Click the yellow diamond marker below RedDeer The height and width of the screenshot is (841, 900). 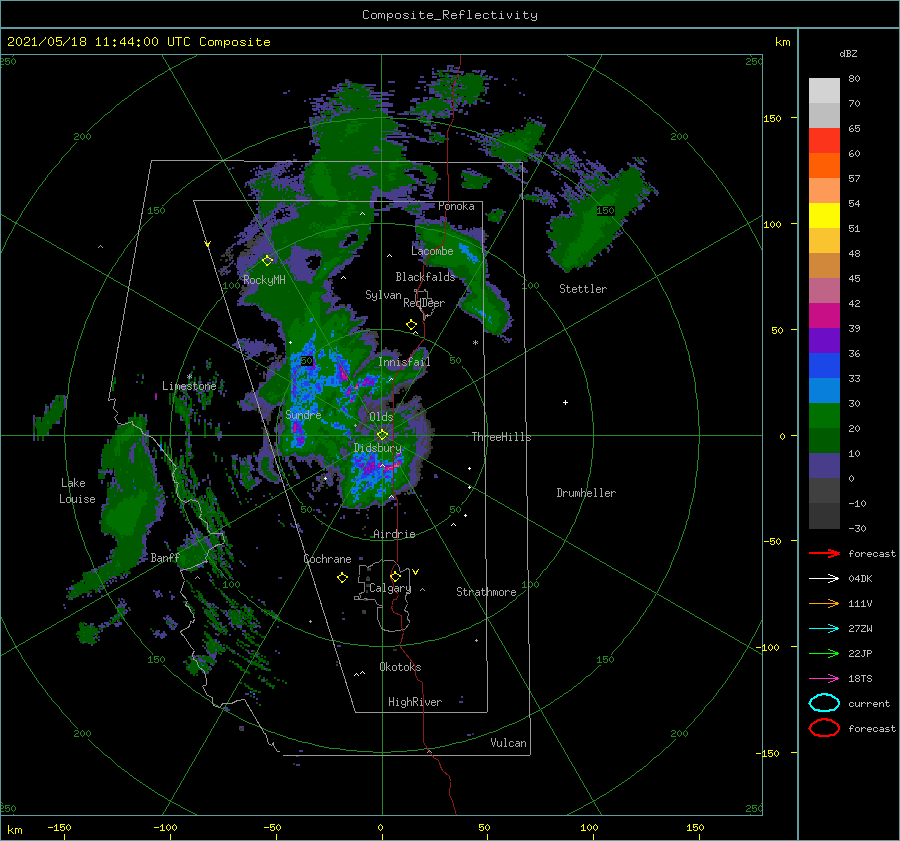[412, 325]
